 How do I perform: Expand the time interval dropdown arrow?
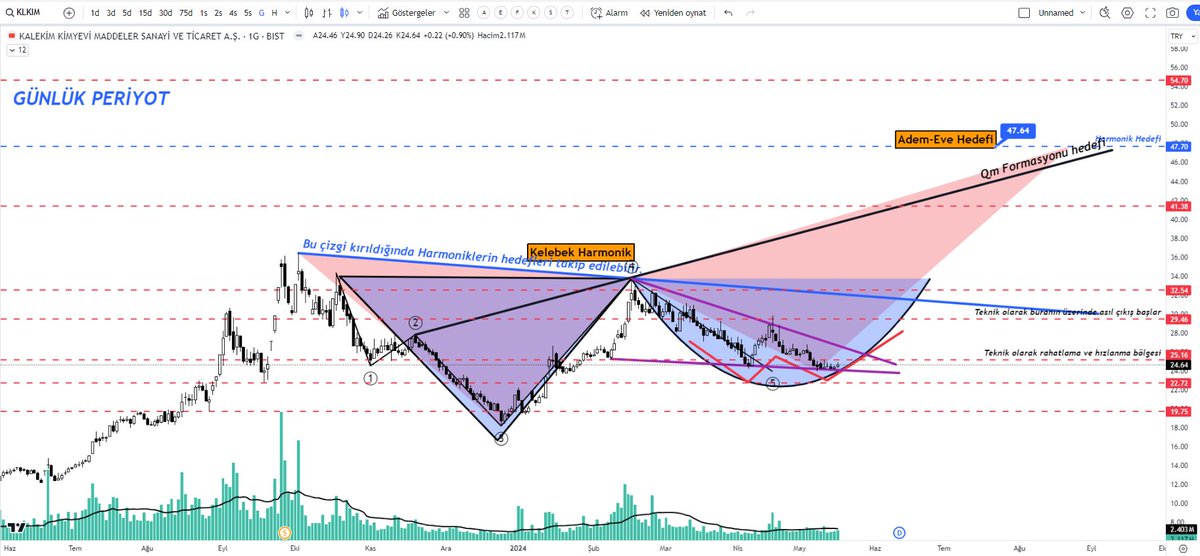coord(287,13)
